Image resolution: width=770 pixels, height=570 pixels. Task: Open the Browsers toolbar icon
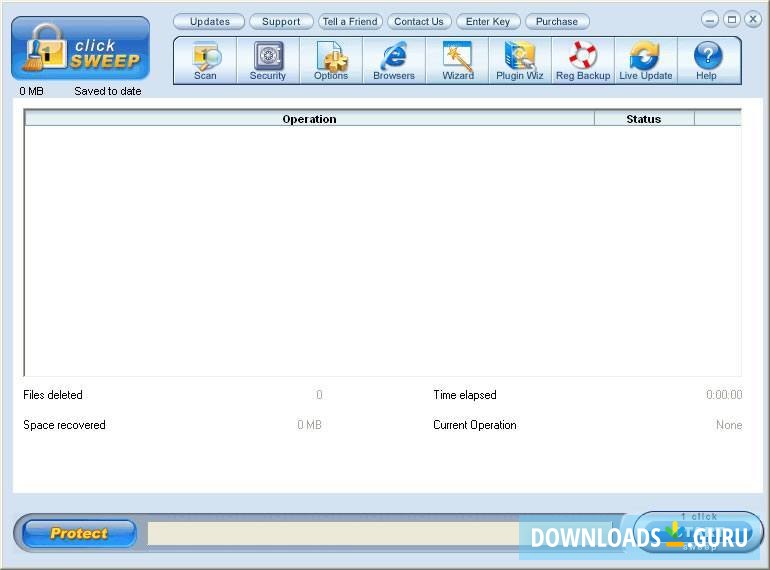[394, 61]
